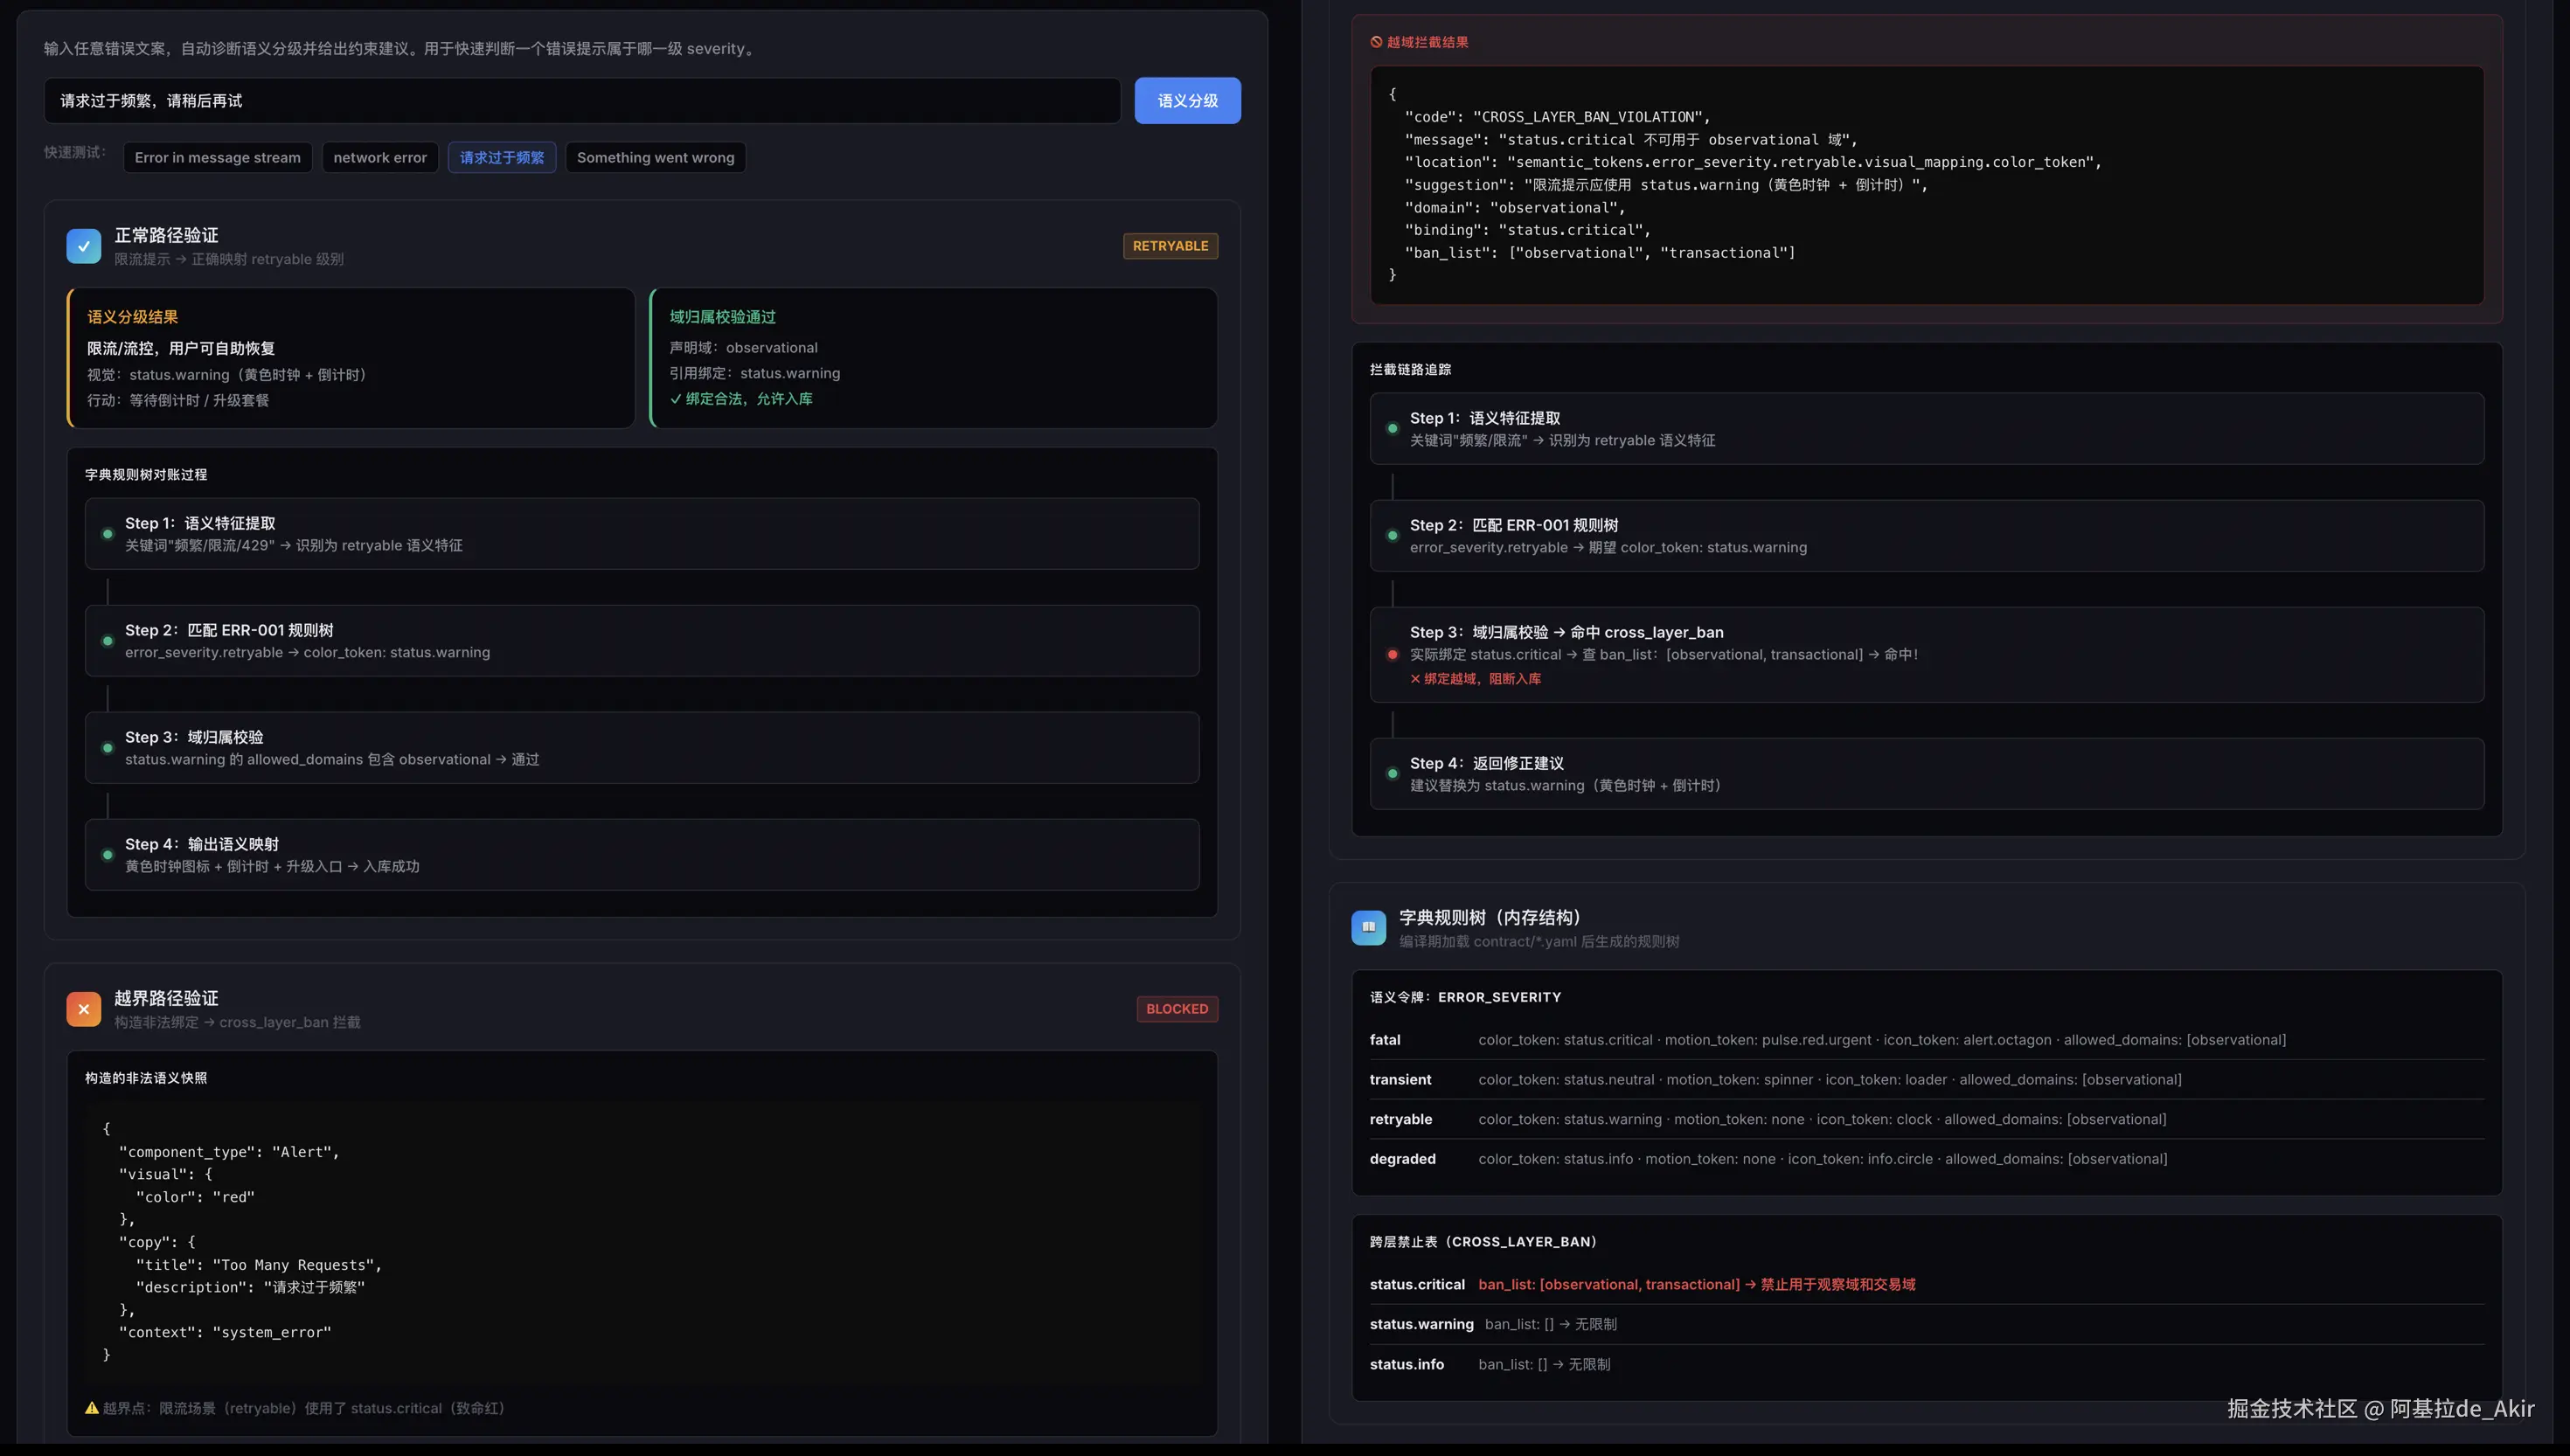Click the green dot of 'Step 1：语义特征提取' in 拦截链路追踪
The height and width of the screenshot is (1456, 2570).
pos(1392,429)
